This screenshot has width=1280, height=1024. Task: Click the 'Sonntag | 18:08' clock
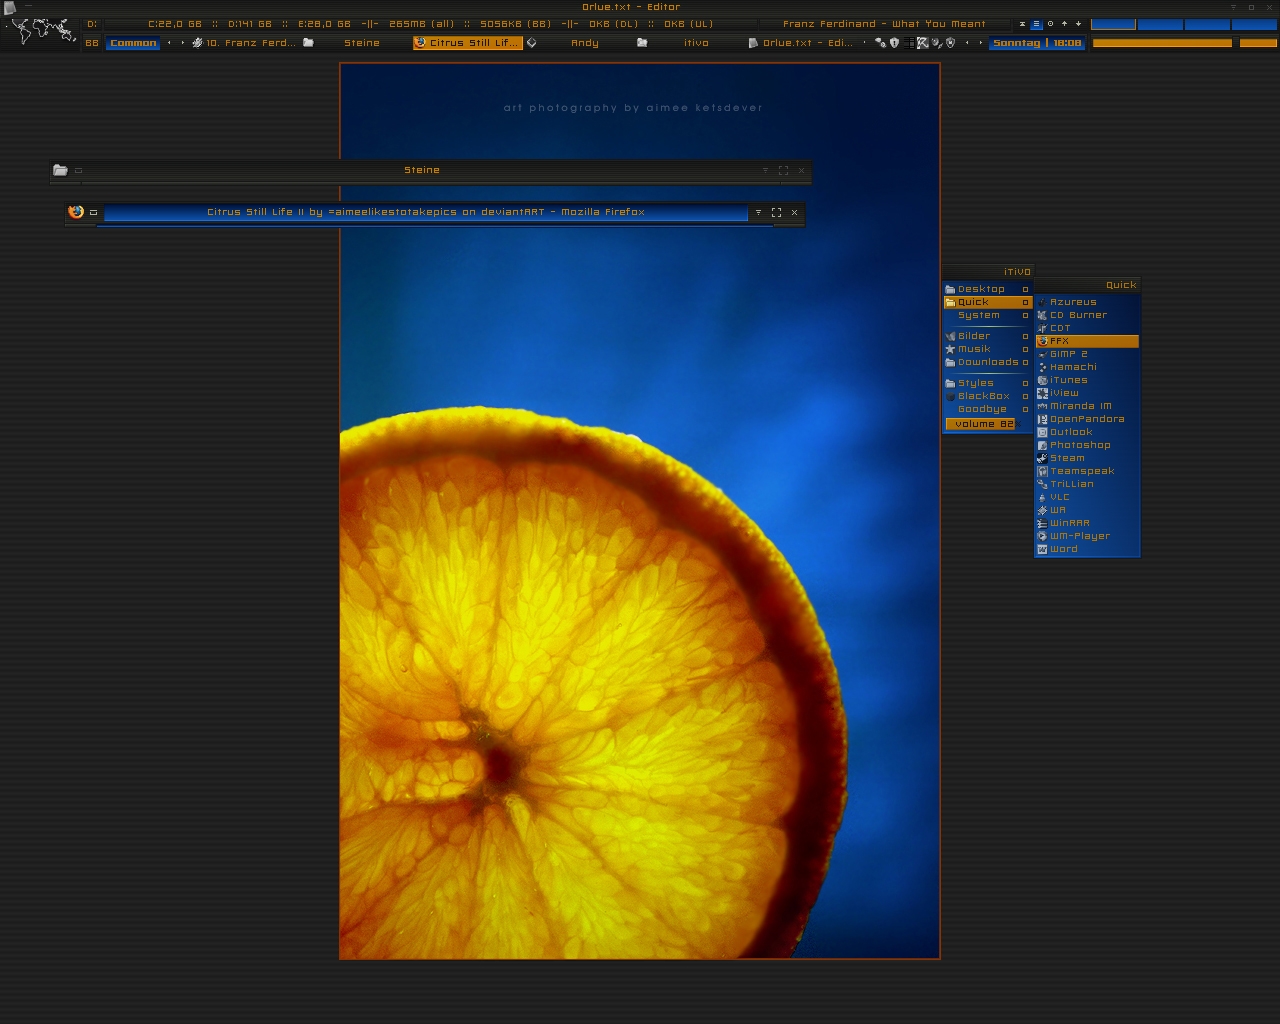click(x=1037, y=43)
